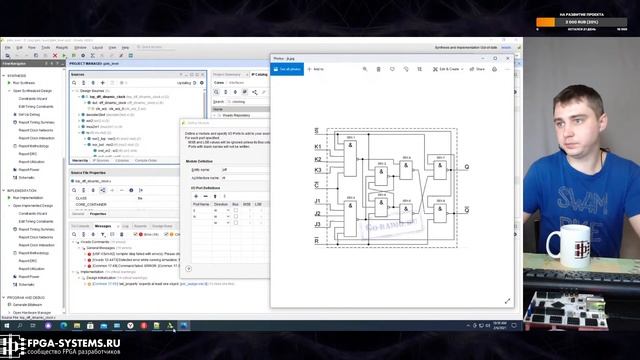
Task: Open the Tools menu in Vivado
Action: tap(46, 47)
